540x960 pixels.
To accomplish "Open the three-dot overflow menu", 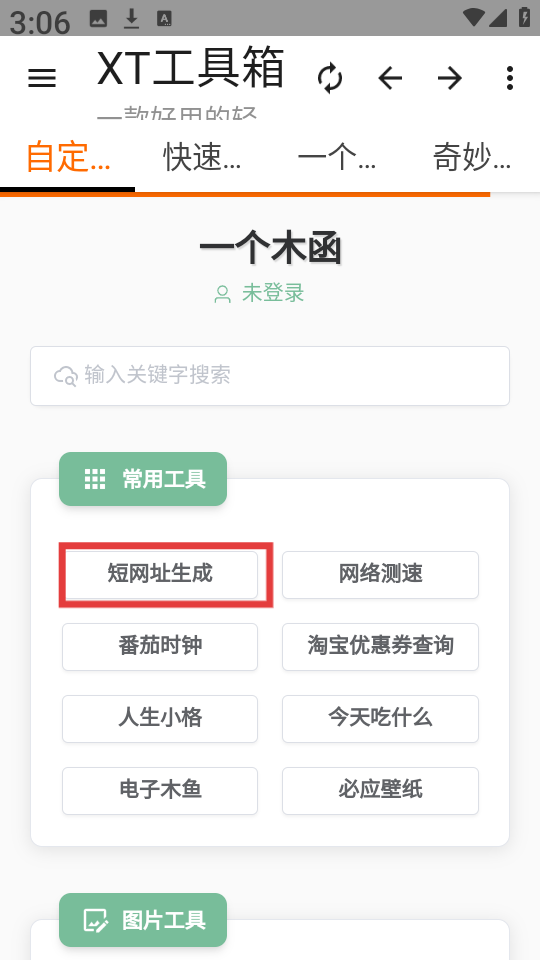I will coord(509,78).
